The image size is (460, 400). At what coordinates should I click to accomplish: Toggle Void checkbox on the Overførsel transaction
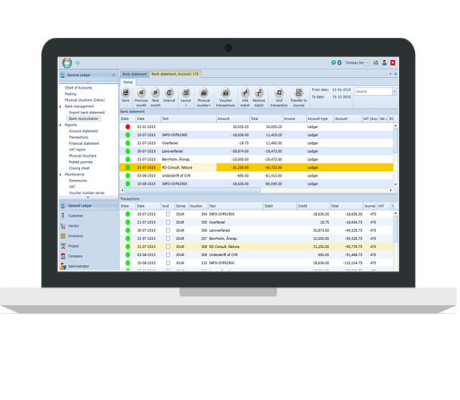[x=168, y=222]
